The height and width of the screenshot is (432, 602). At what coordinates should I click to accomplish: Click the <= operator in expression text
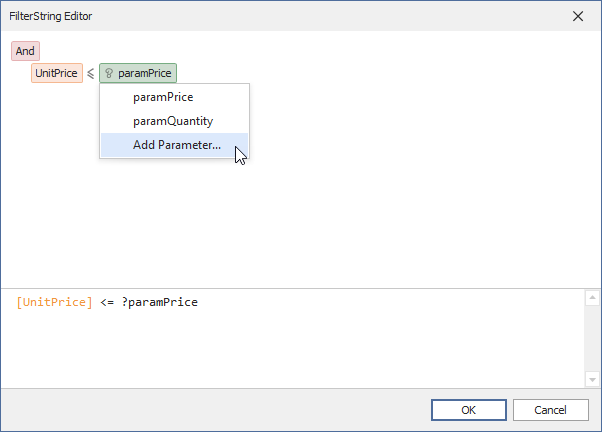(108, 302)
